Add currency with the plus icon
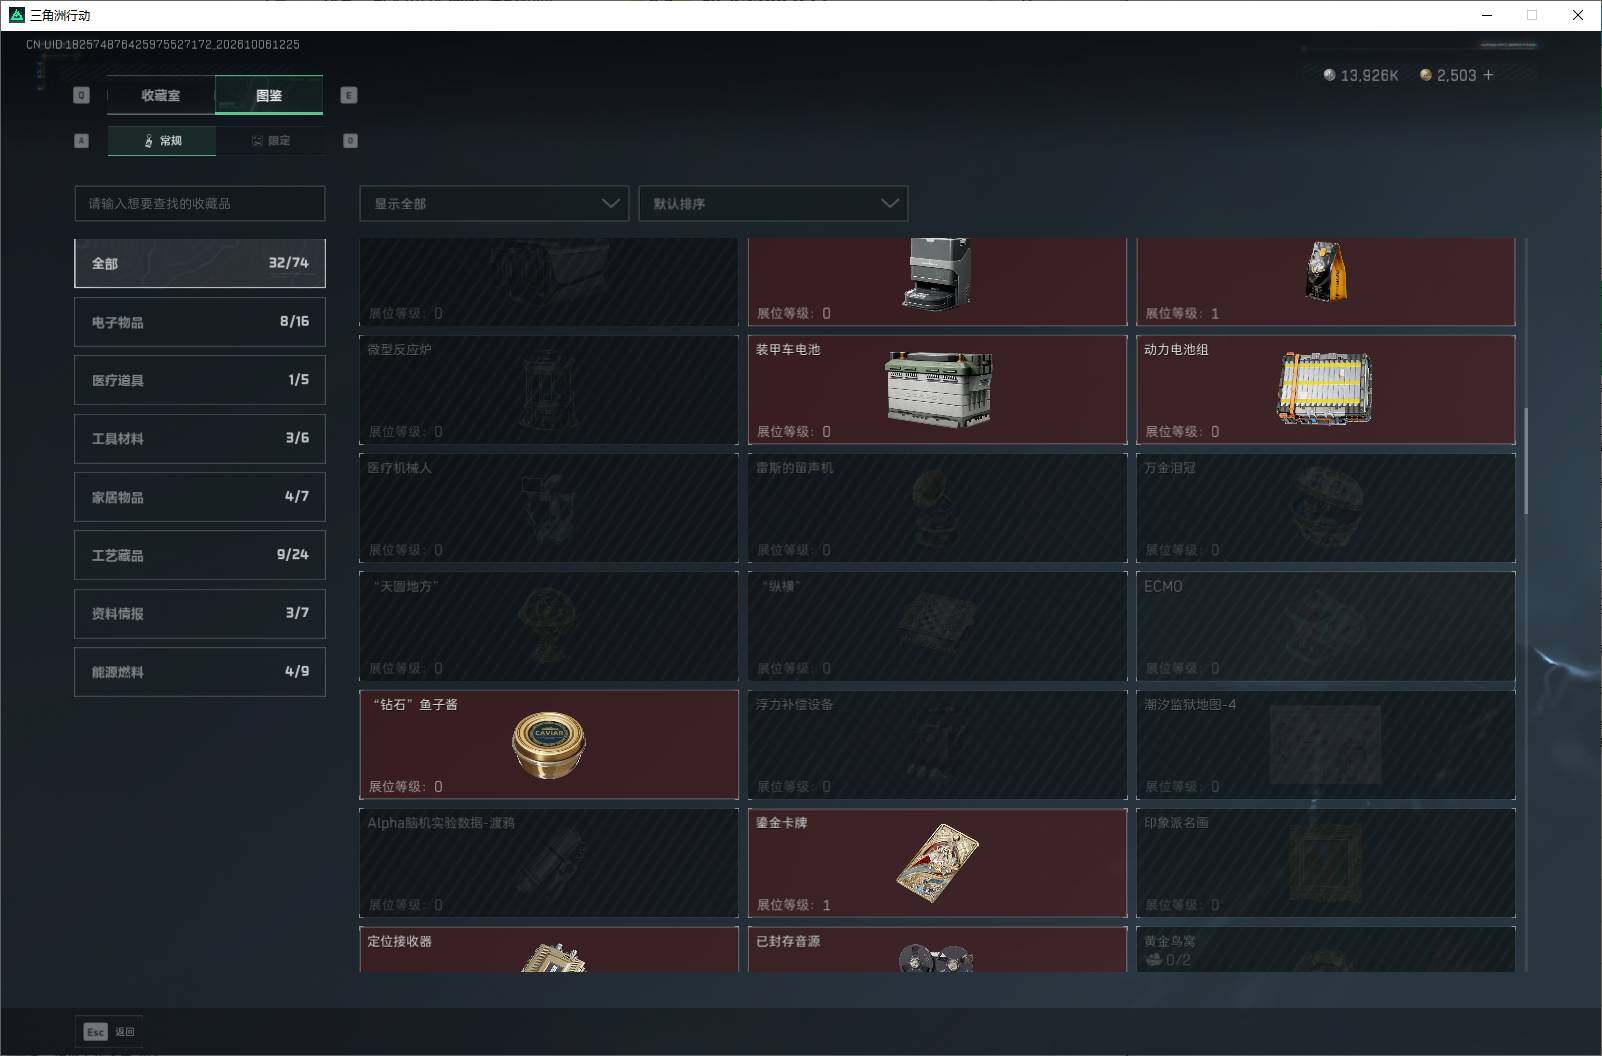This screenshot has height=1056, width=1602. pos(1488,75)
